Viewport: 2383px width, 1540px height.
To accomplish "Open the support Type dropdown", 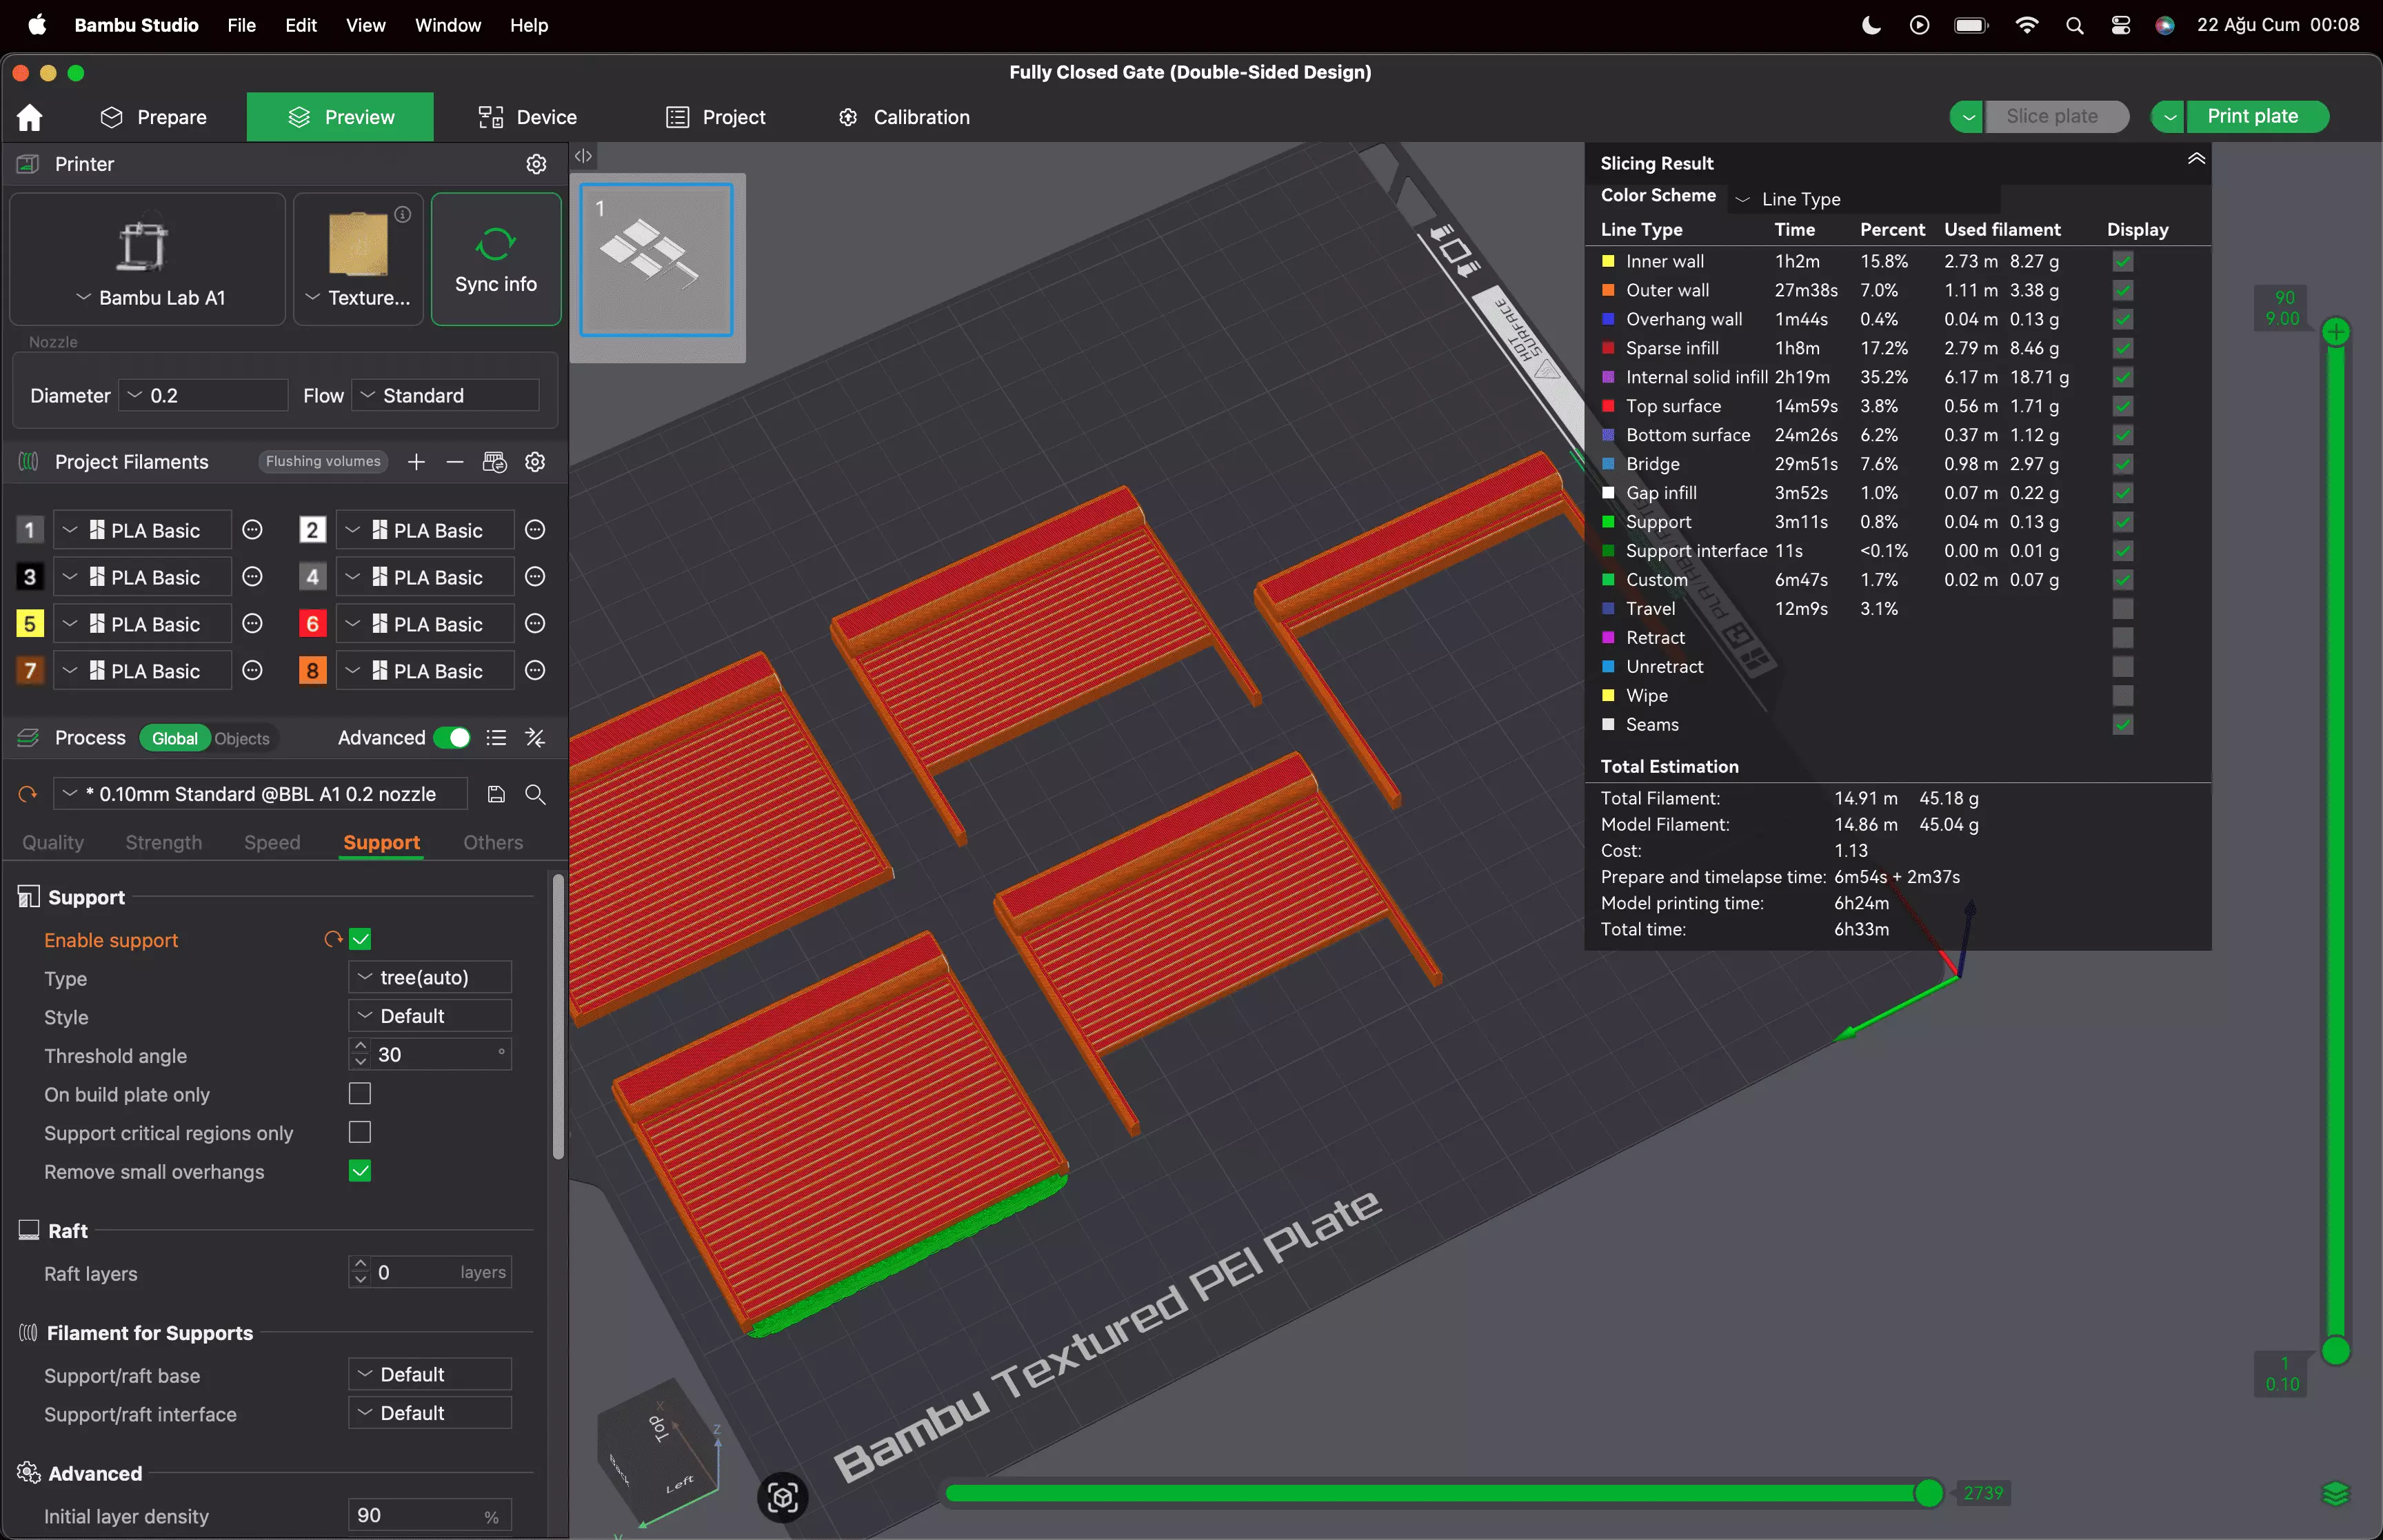I will click(x=430, y=977).
